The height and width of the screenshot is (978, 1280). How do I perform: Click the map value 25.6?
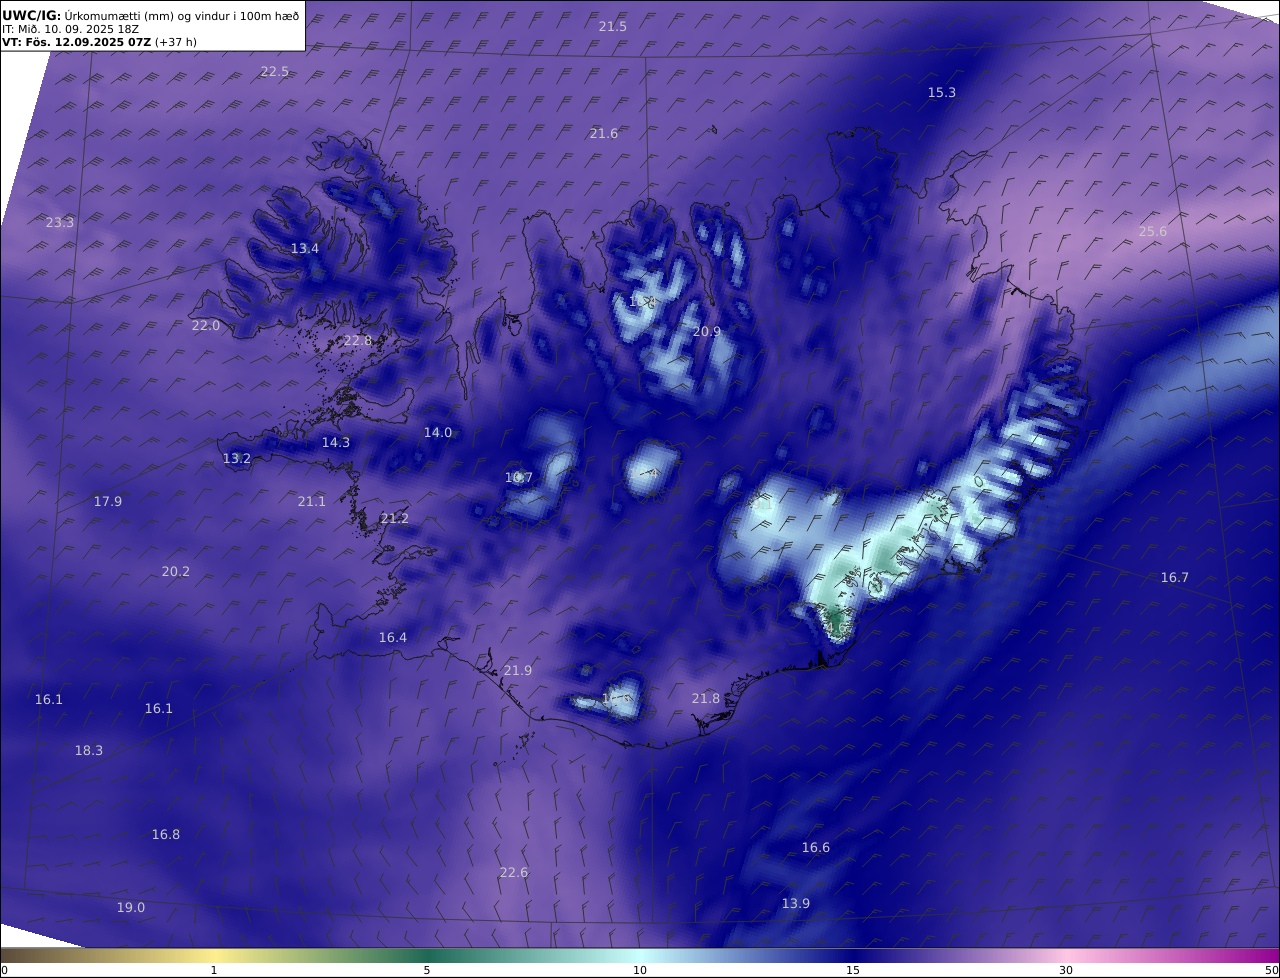point(1153,231)
